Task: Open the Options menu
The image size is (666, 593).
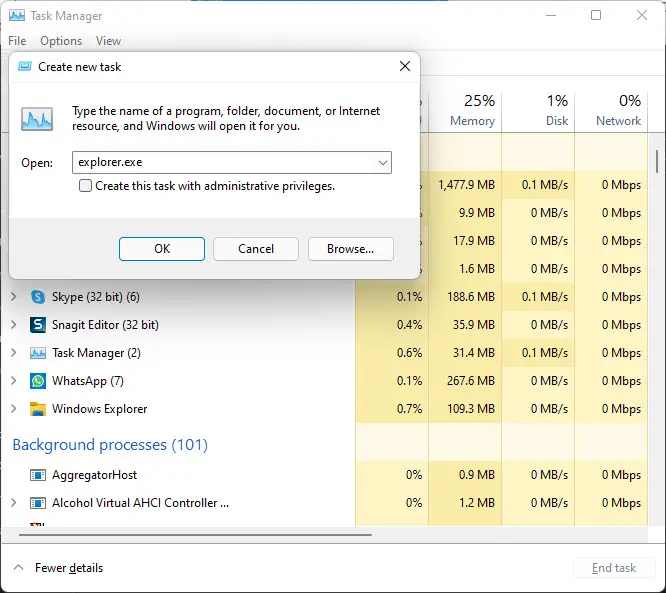Action: click(x=61, y=41)
